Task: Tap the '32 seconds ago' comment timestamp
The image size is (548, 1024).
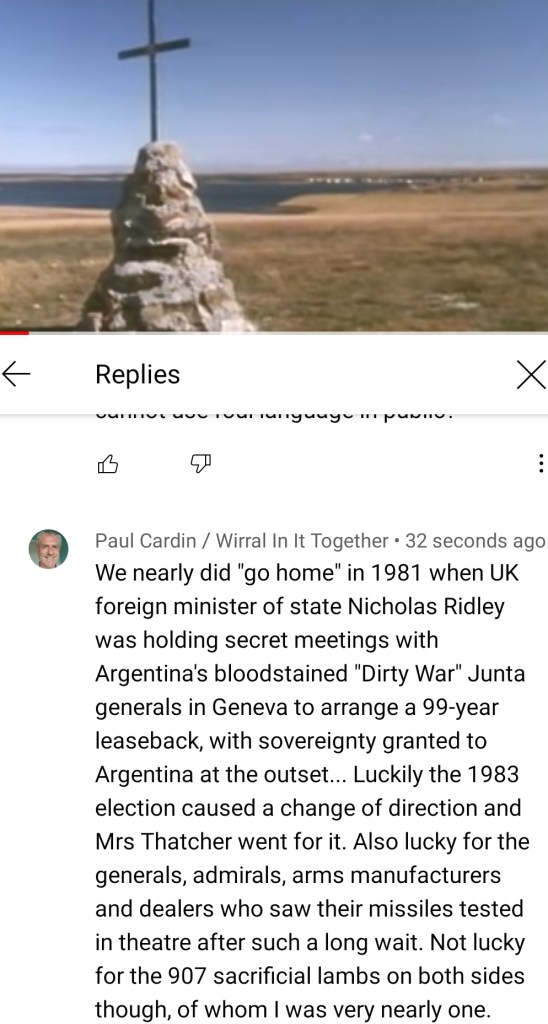Action: point(475,541)
